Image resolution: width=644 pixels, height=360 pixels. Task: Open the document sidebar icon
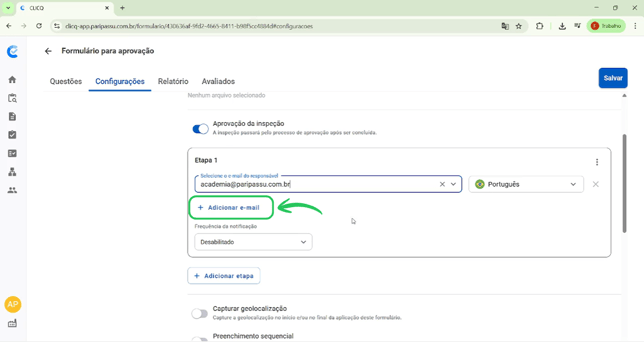pos(12,117)
